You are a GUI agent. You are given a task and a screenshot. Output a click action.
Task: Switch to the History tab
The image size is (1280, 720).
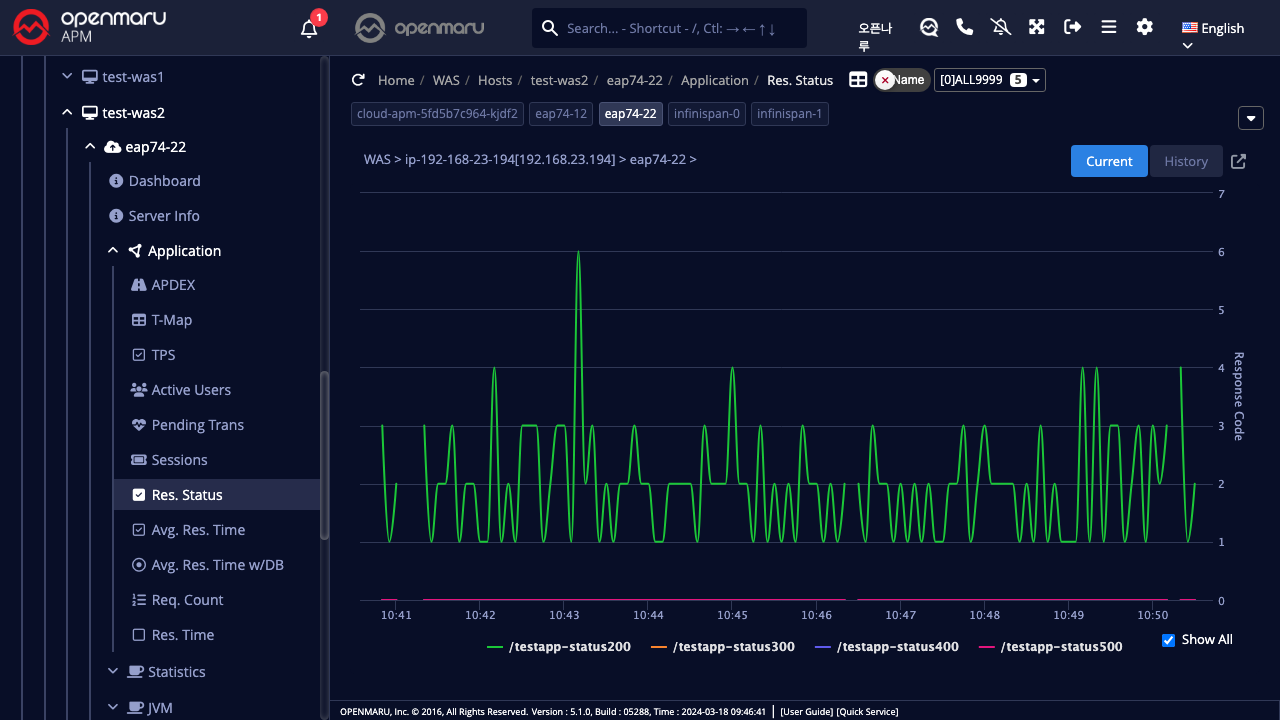tap(1186, 161)
